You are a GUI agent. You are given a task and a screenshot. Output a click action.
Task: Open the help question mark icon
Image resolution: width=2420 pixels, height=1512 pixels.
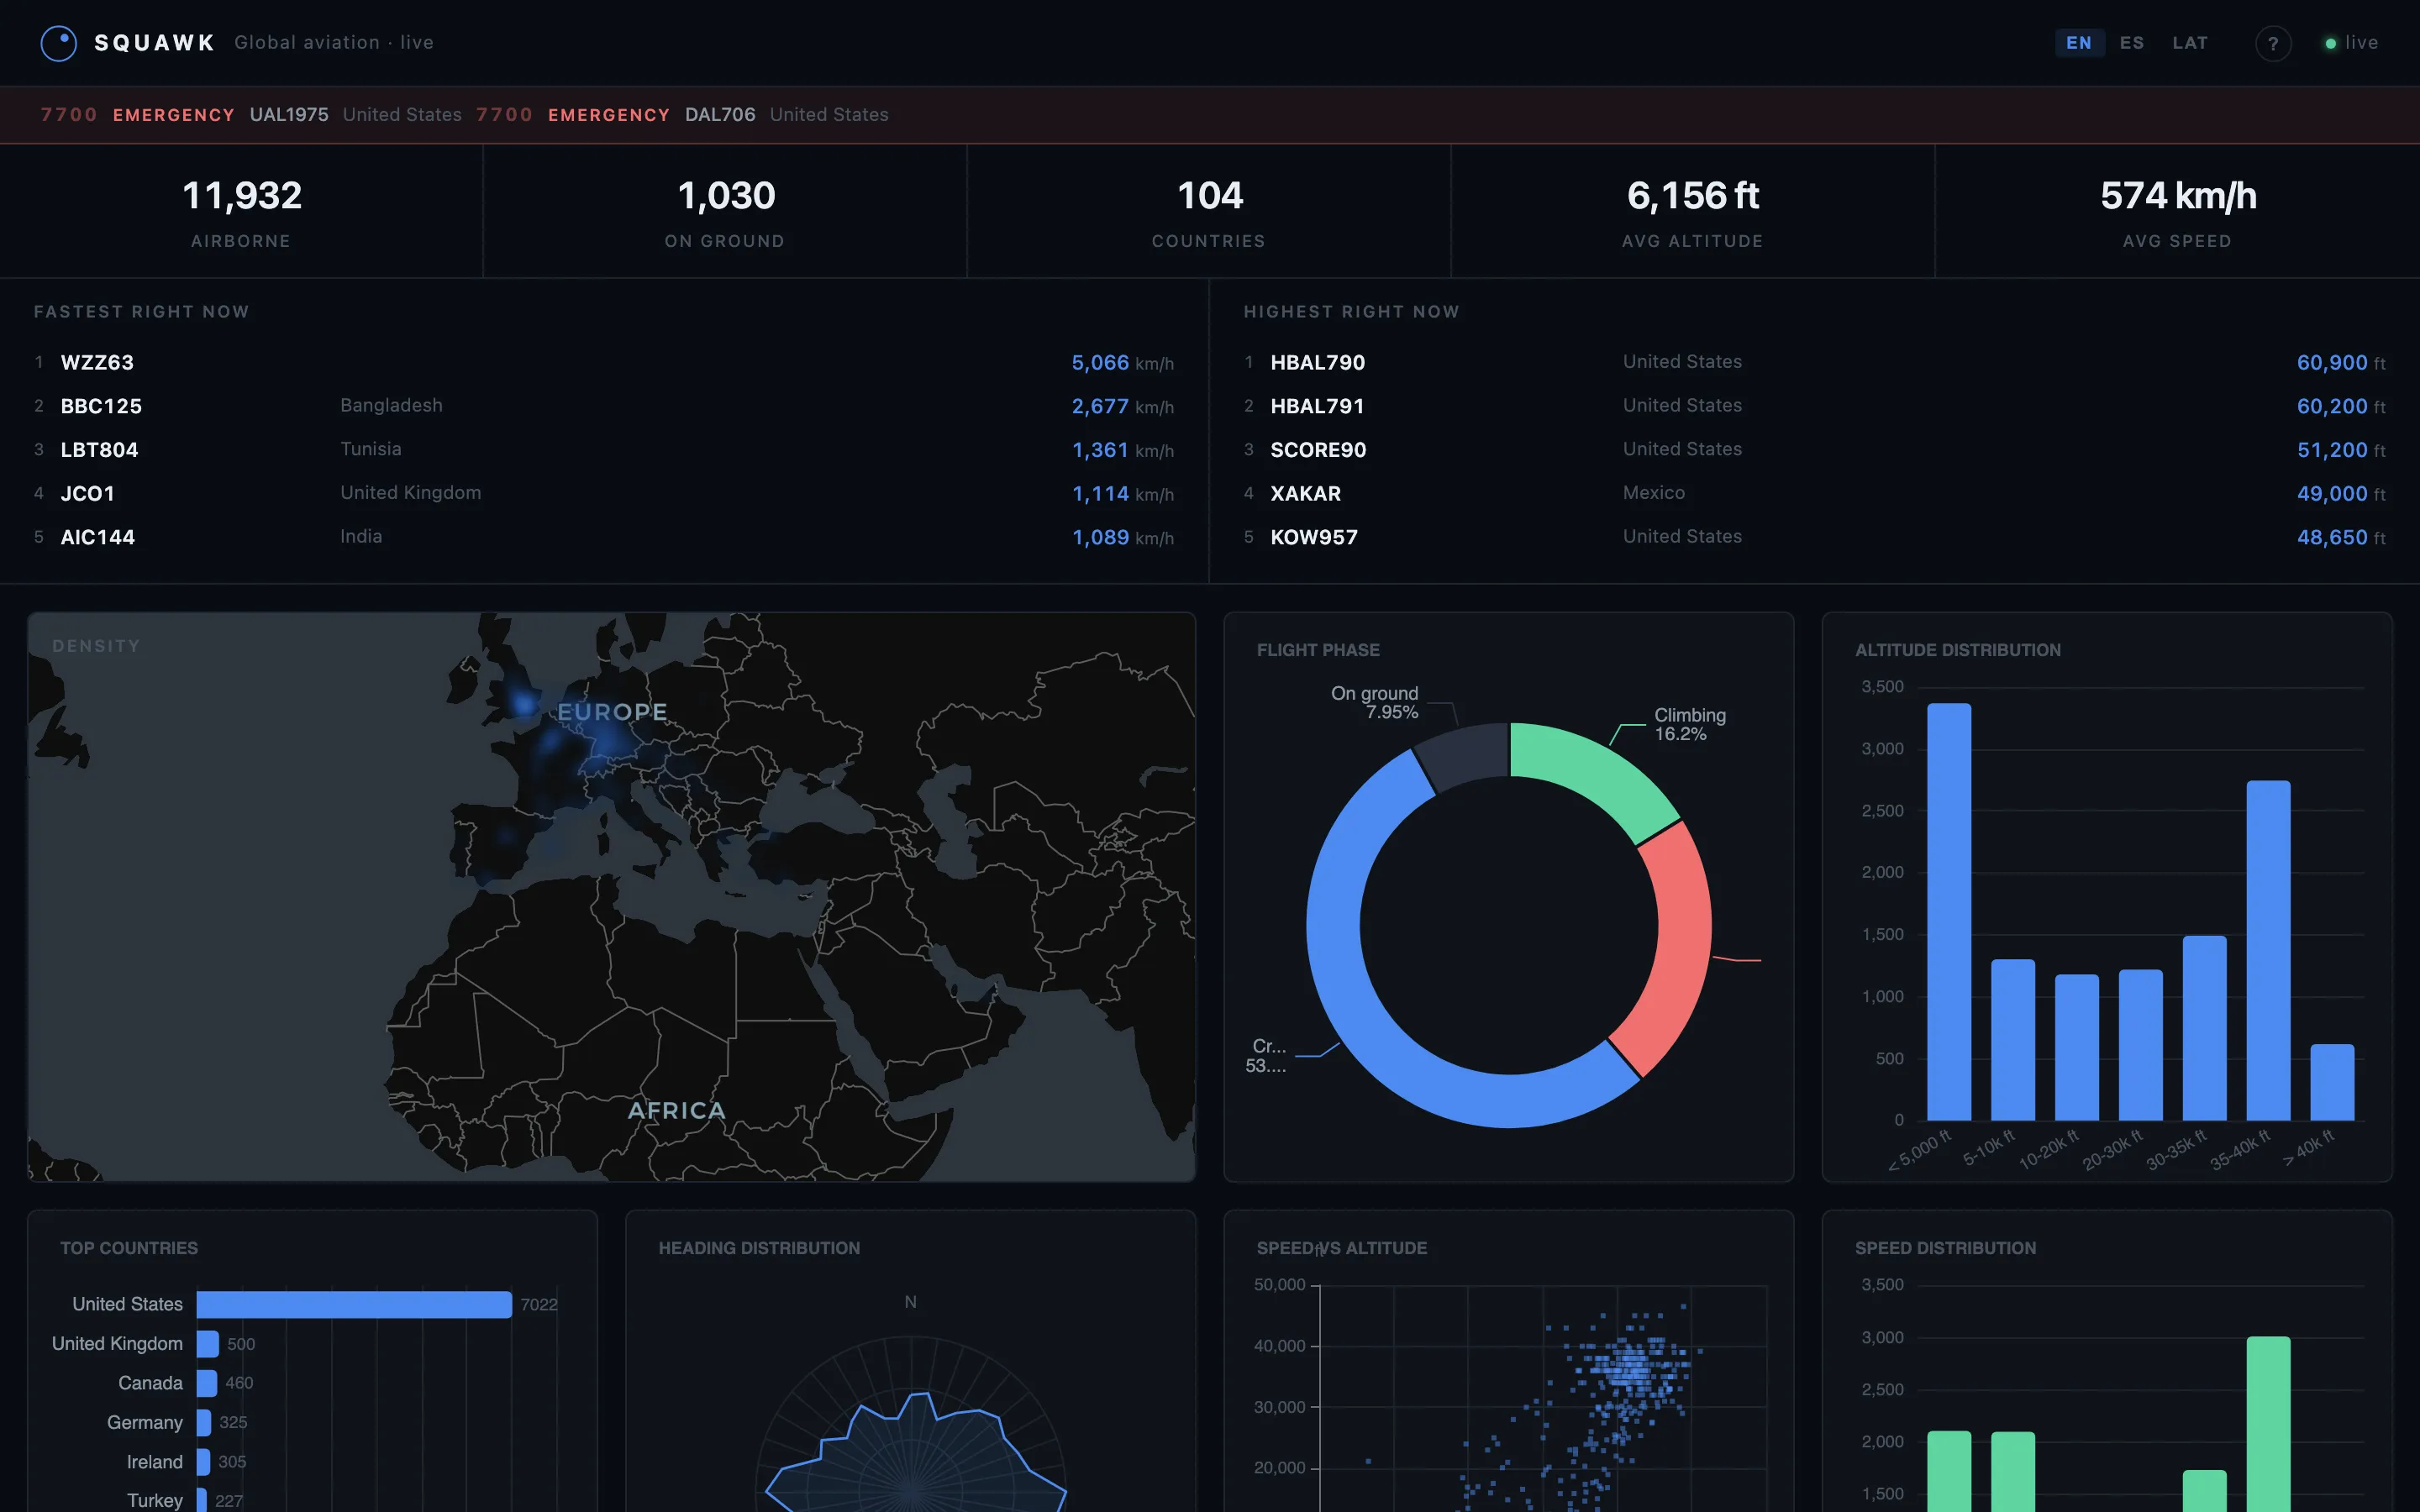(x=2273, y=43)
